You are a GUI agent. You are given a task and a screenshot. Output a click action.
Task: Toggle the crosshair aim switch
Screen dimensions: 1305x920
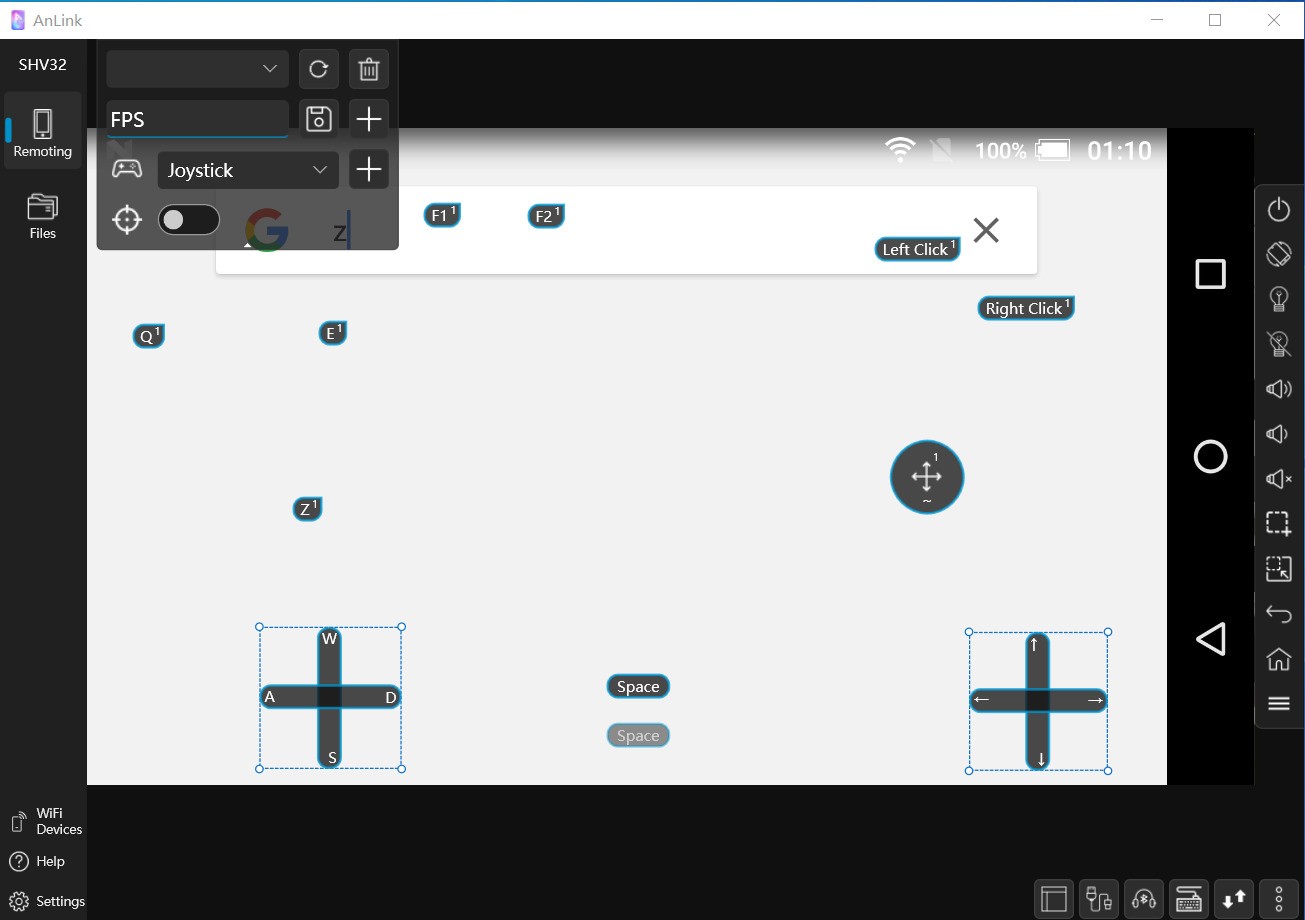[x=189, y=220]
